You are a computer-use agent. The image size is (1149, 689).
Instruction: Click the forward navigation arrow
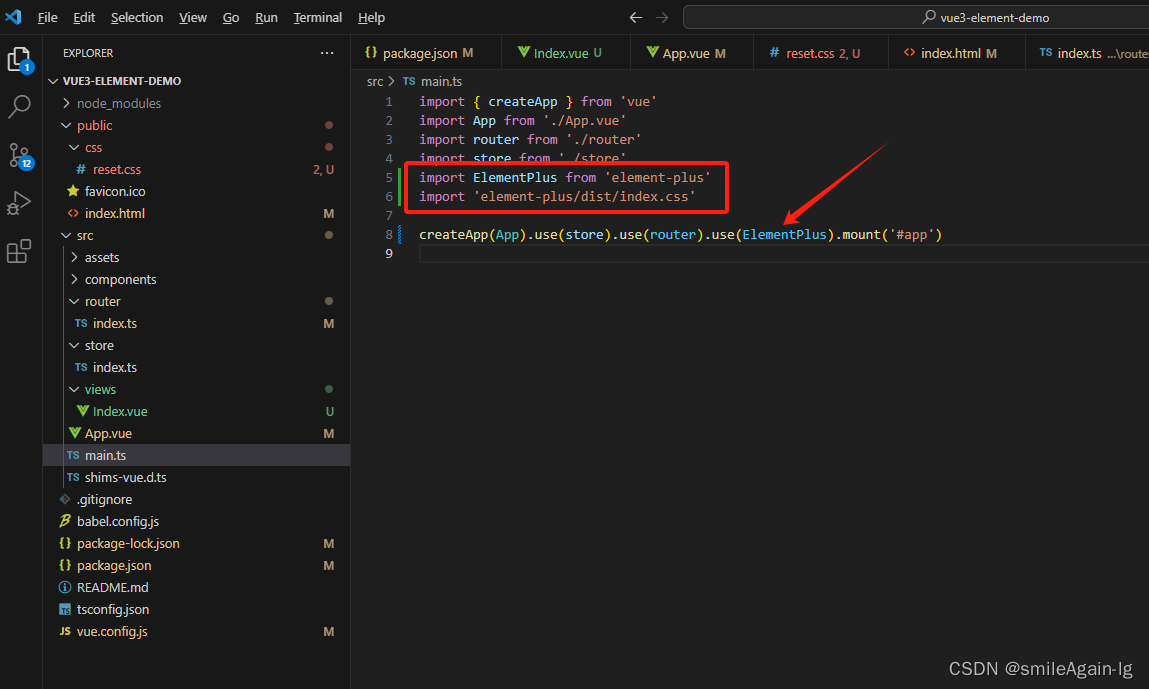(662, 18)
